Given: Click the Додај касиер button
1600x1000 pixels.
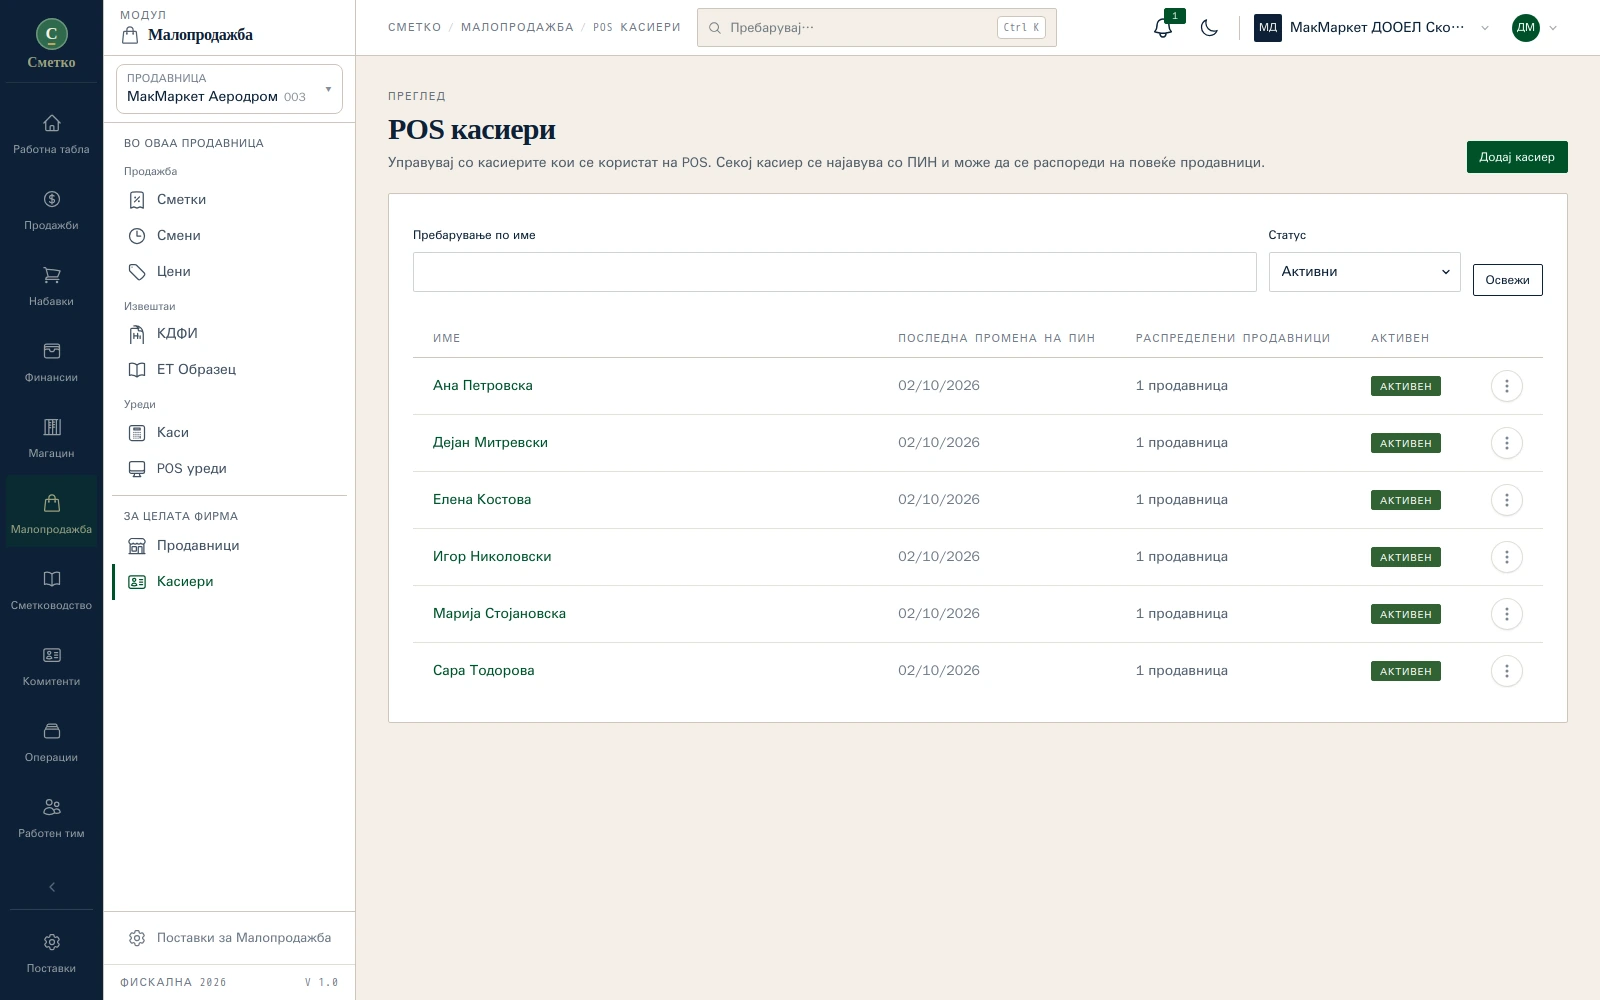Looking at the screenshot, I should click(x=1517, y=157).
